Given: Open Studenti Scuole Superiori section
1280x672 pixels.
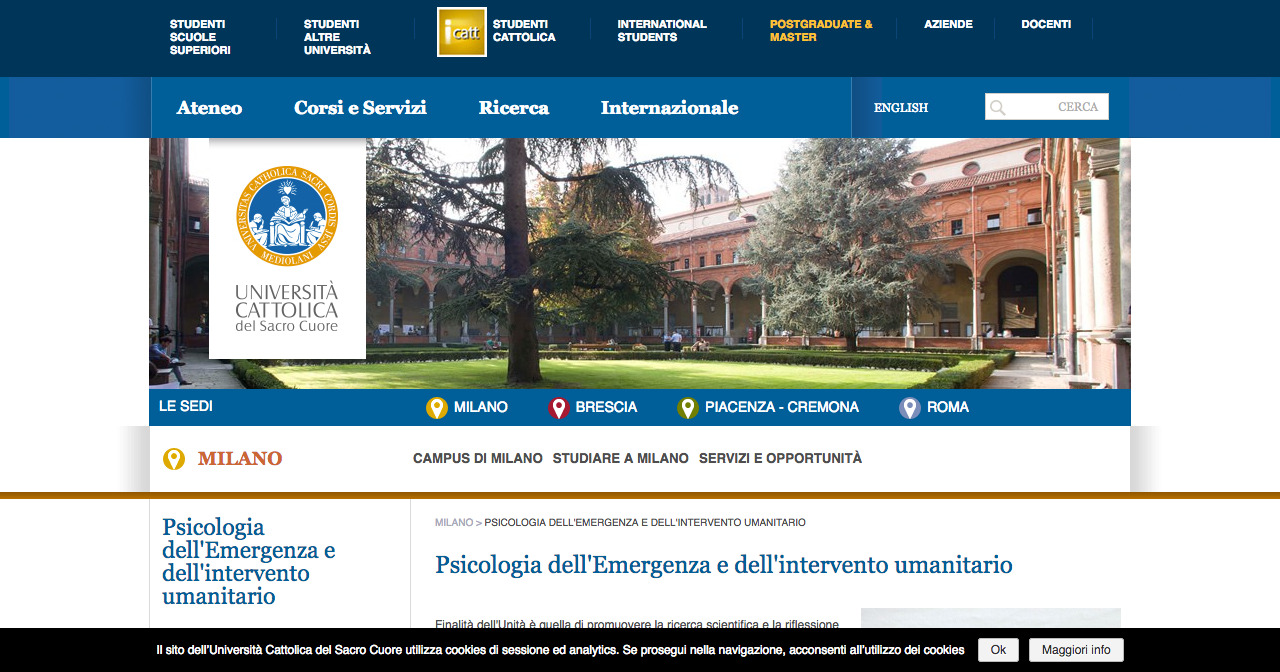Looking at the screenshot, I should click(x=200, y=37).
